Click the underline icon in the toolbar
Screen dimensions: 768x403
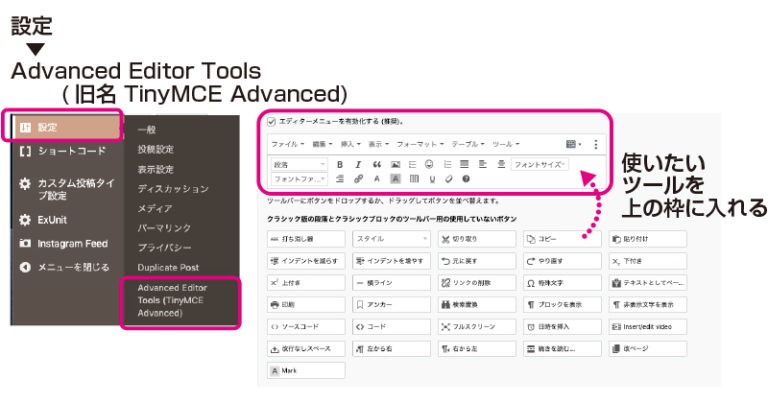pyautogui.click(x=430, y=179)
